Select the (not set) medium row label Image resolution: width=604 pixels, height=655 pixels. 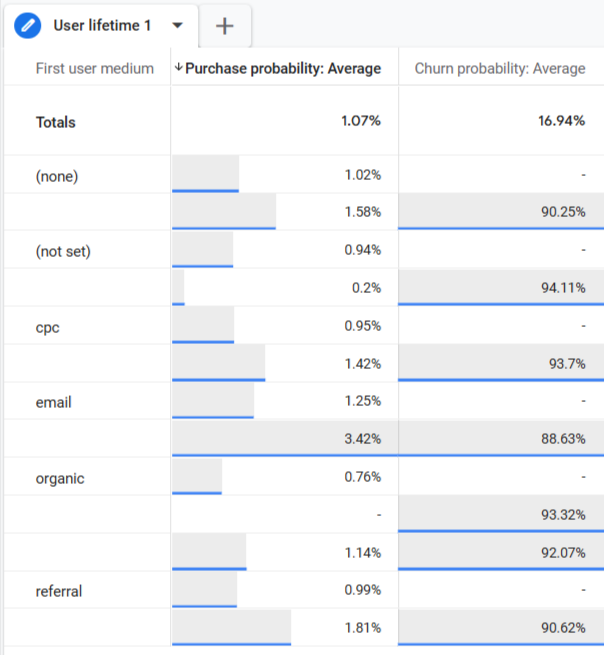click(x=63, y=251)
